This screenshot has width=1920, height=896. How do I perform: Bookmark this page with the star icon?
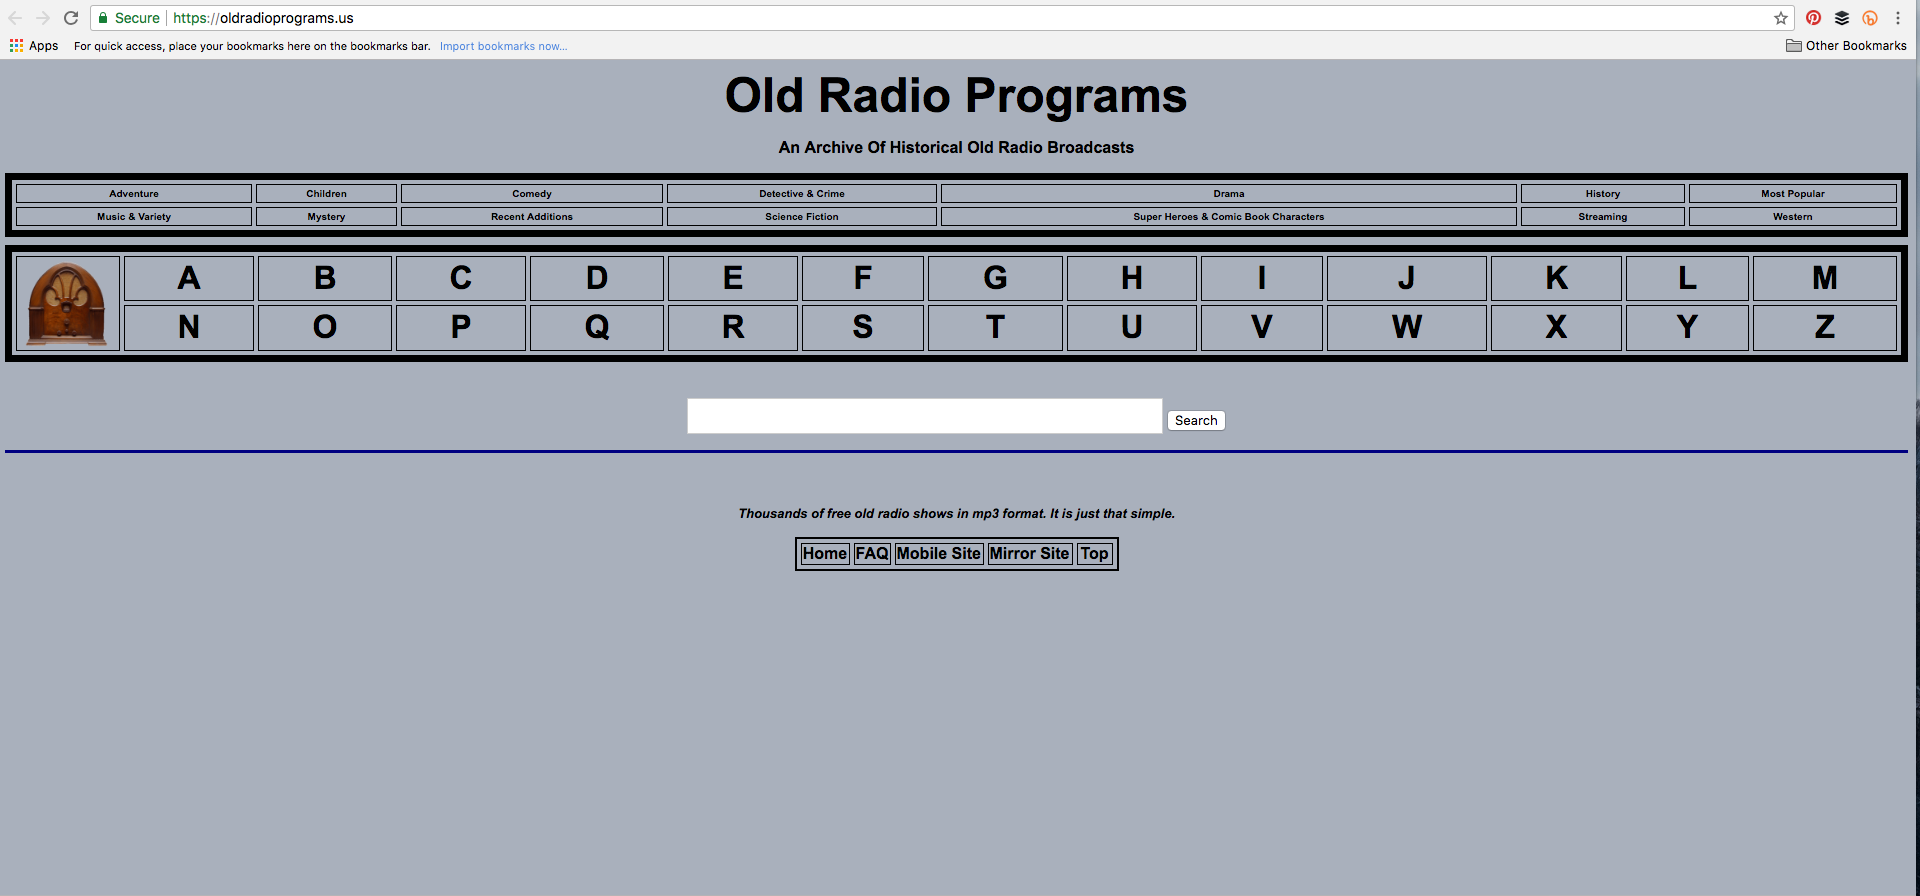pos(1781,18)
